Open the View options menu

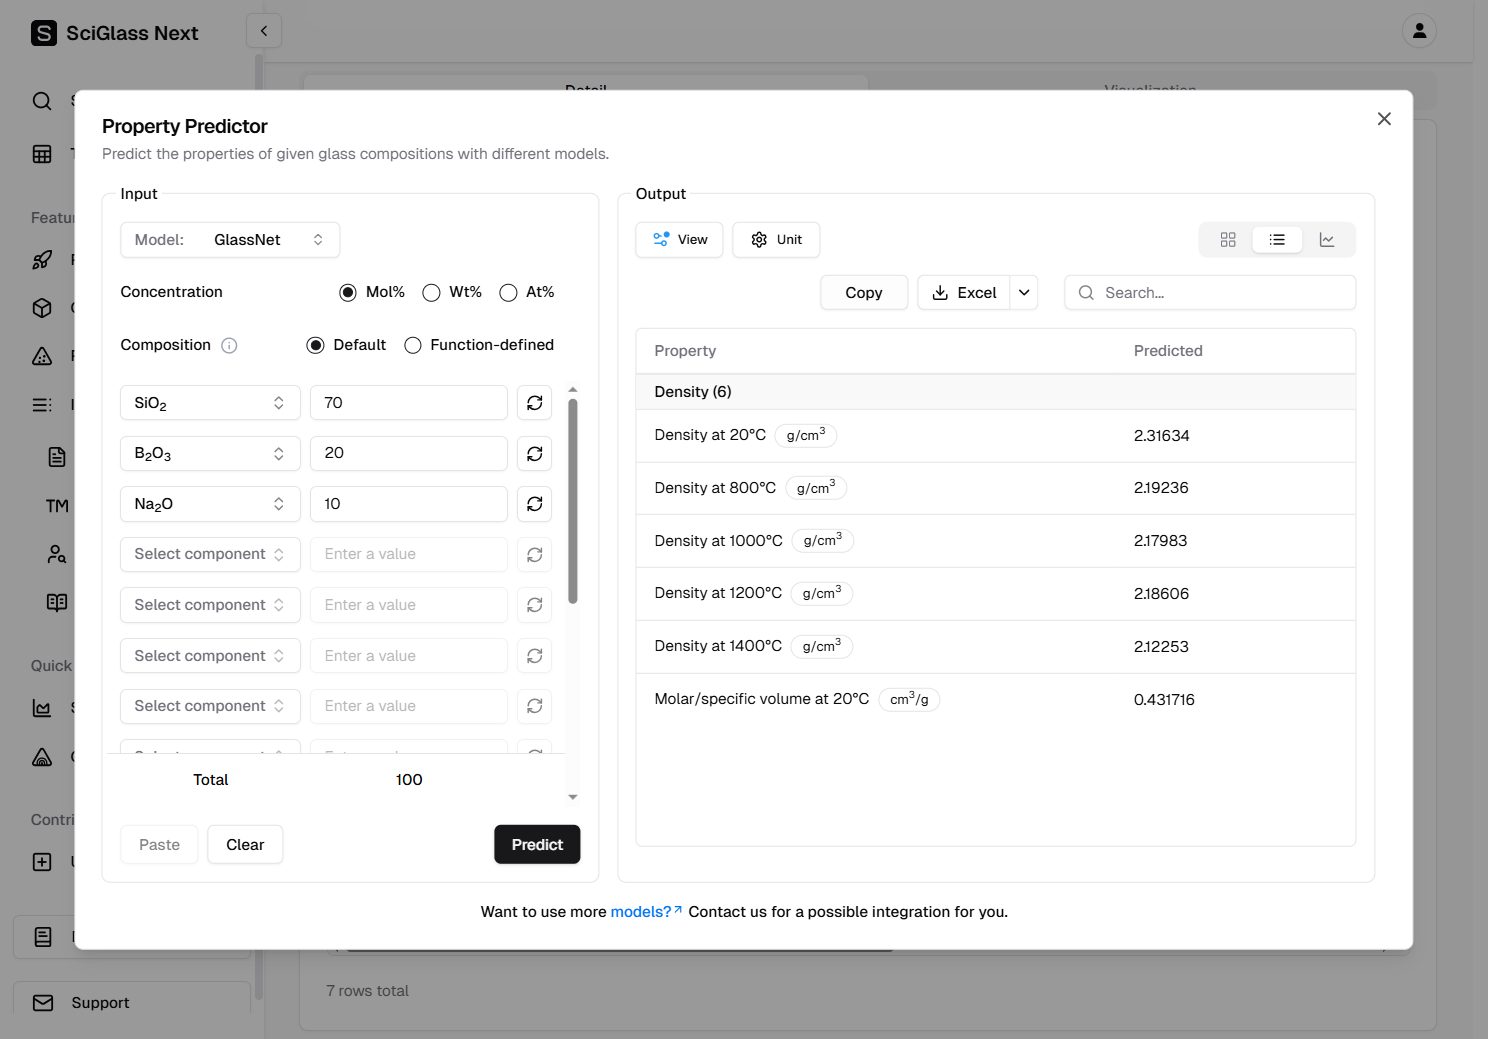point(679,240)
